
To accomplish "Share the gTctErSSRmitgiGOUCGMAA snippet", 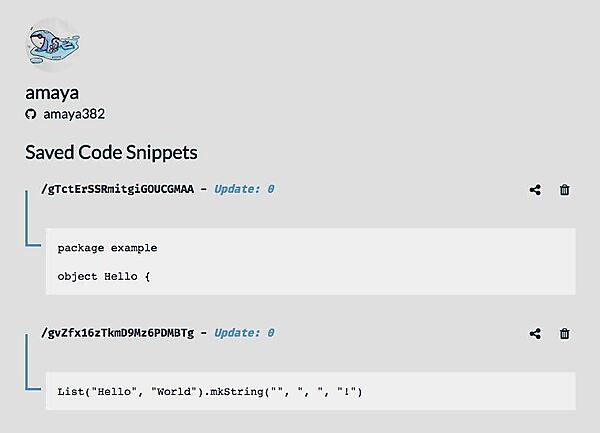I will click(535, 190).
